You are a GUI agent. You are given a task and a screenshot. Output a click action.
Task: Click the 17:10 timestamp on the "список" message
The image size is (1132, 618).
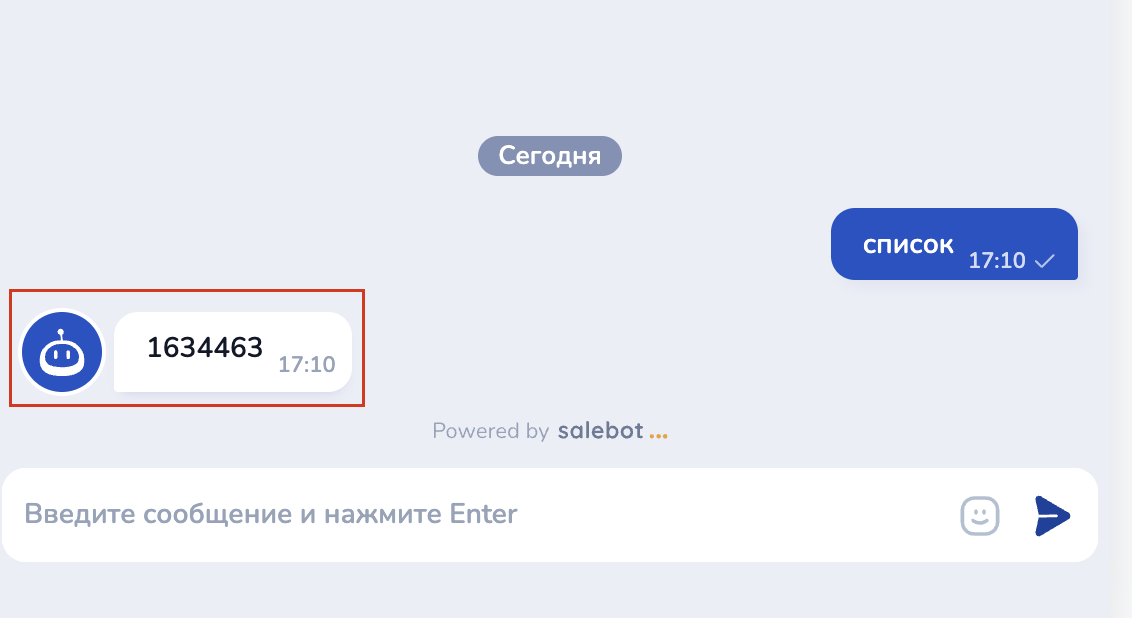997,261
